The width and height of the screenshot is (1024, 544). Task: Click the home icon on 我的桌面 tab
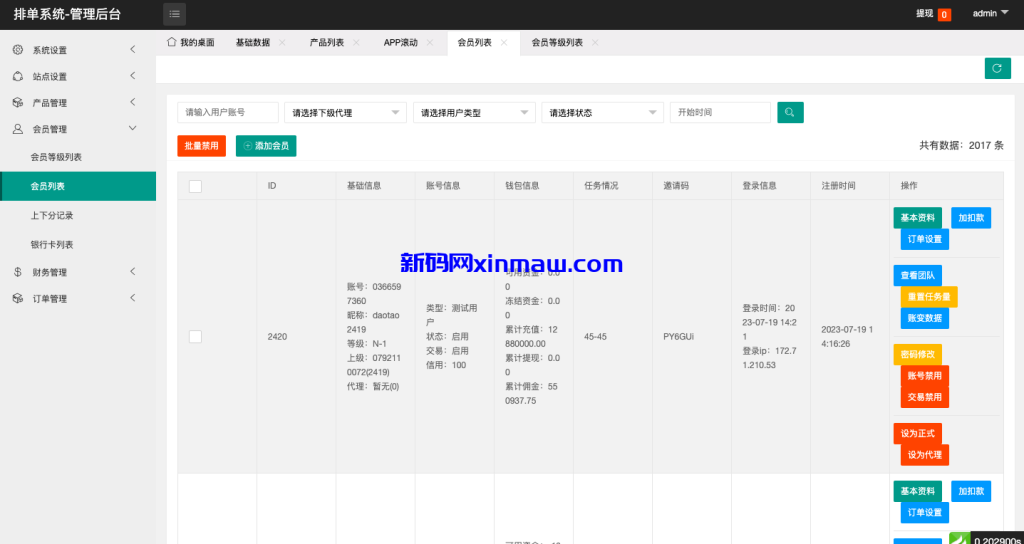tap(172, 42)
